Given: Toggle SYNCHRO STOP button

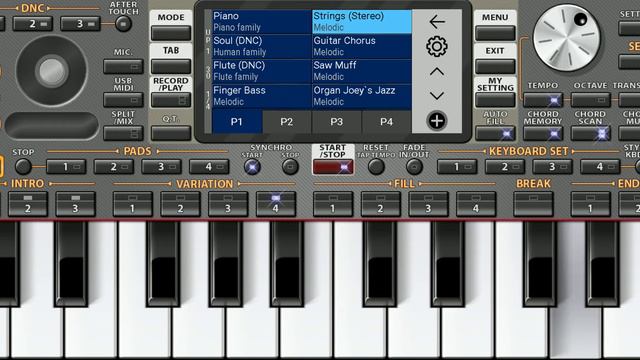Looking at the screenshot, I should 290,167.
